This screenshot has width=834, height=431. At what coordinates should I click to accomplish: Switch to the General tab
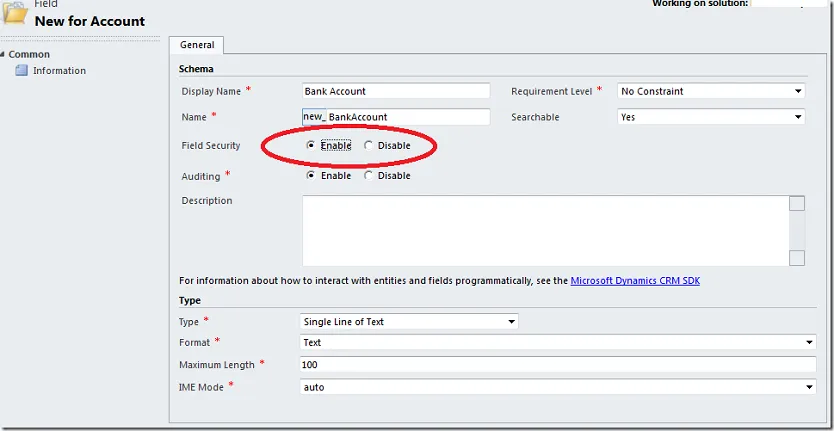point(197,45)
